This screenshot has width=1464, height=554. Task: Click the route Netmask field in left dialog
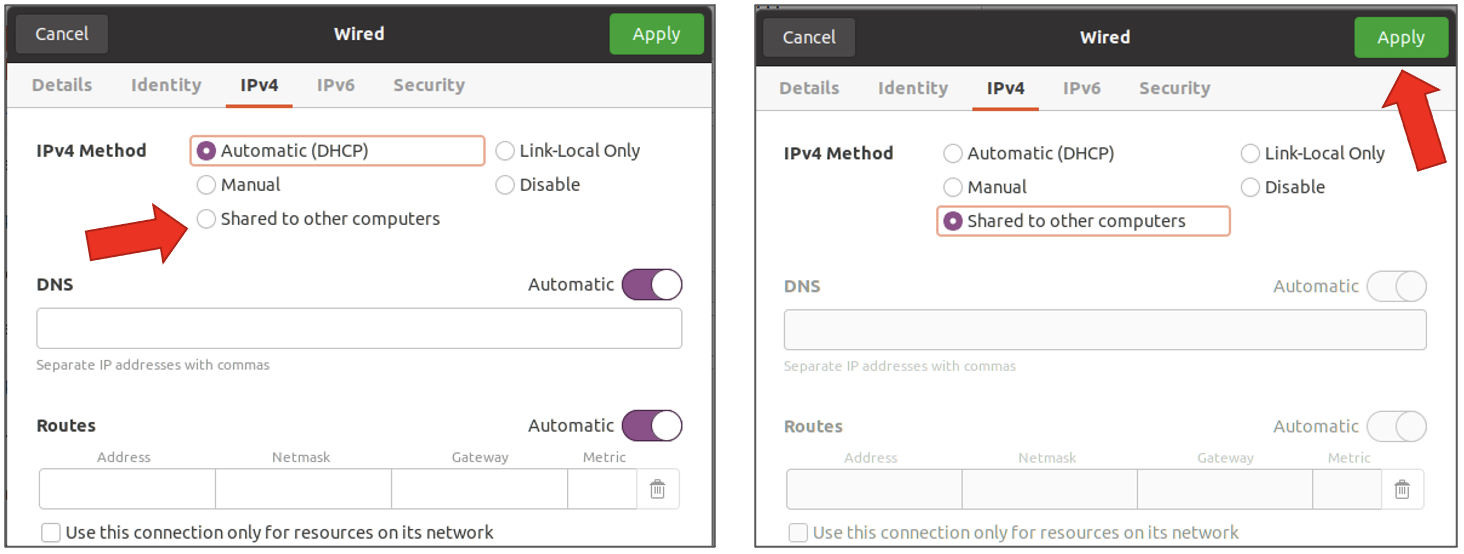(x=303, y=489)
